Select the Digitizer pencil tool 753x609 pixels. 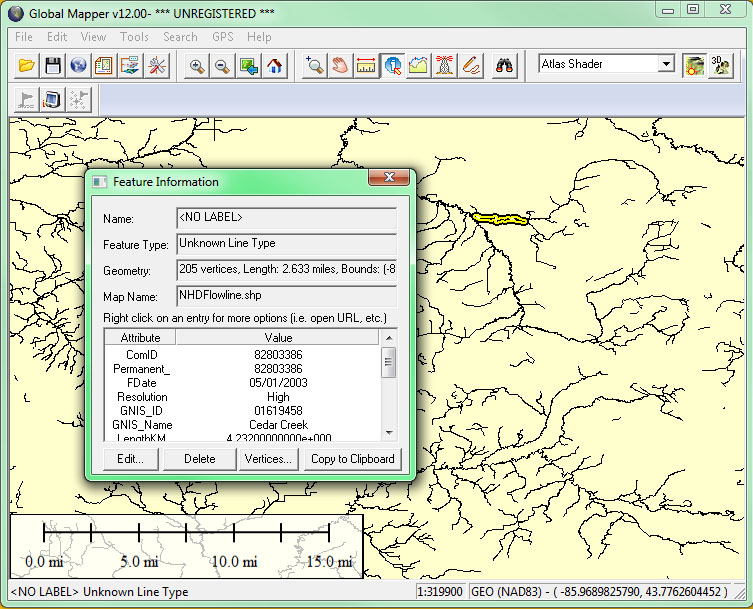tap(470, 65)
